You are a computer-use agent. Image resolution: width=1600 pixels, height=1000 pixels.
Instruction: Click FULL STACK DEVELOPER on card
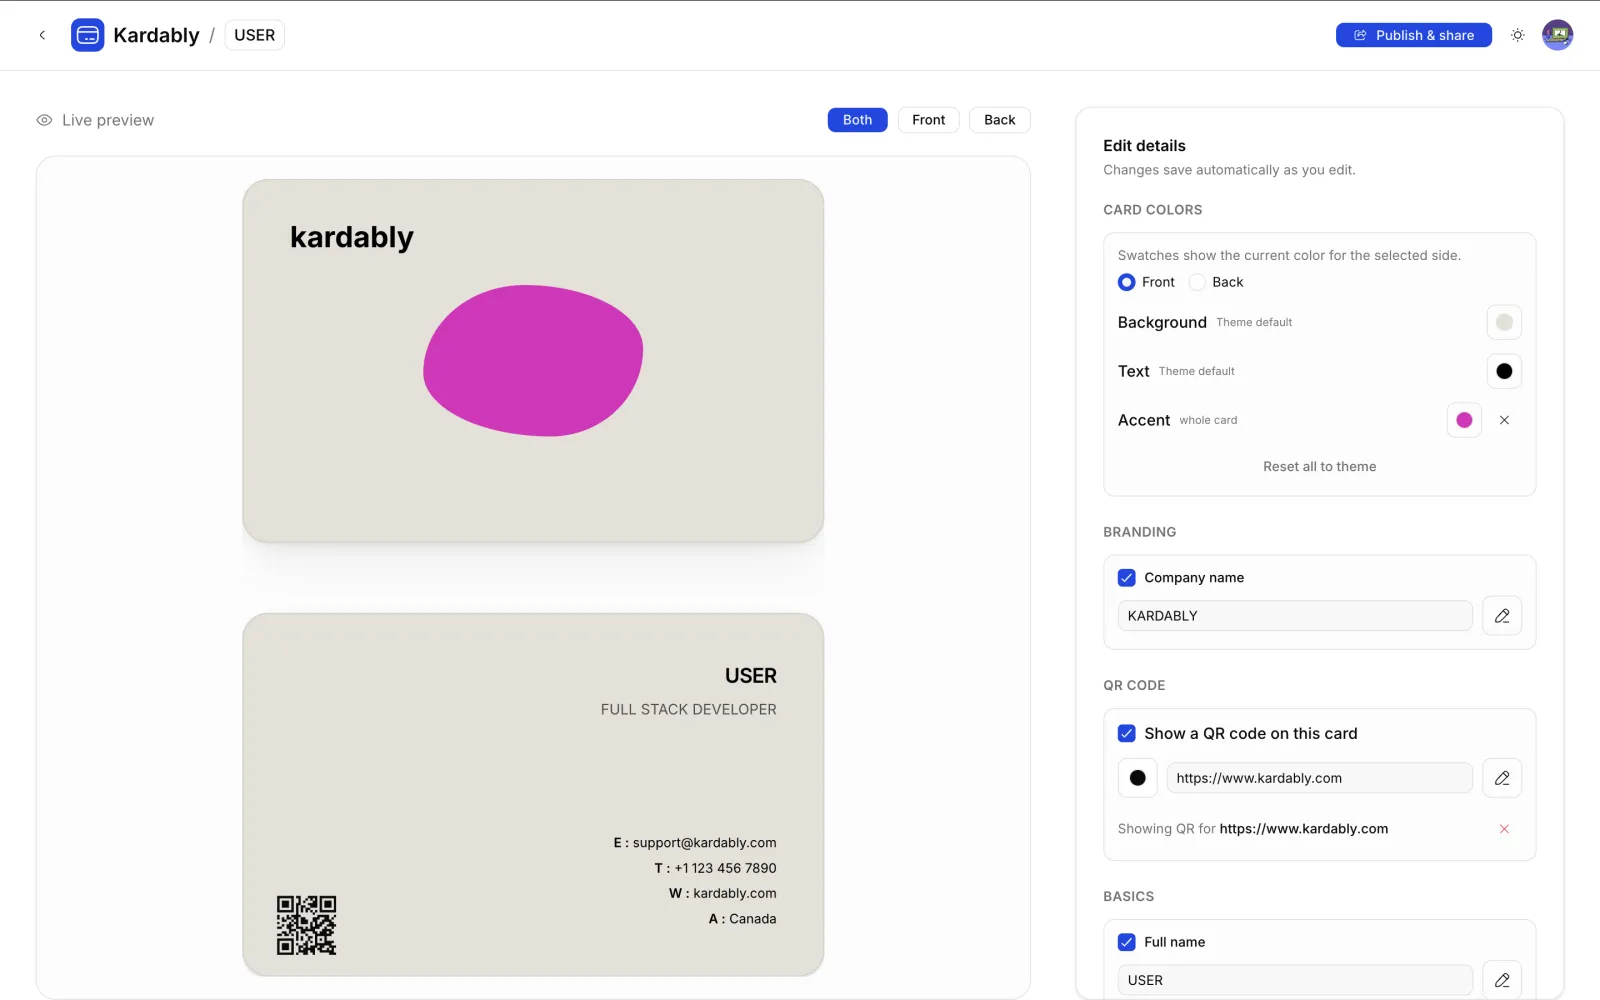pos(688,709)
